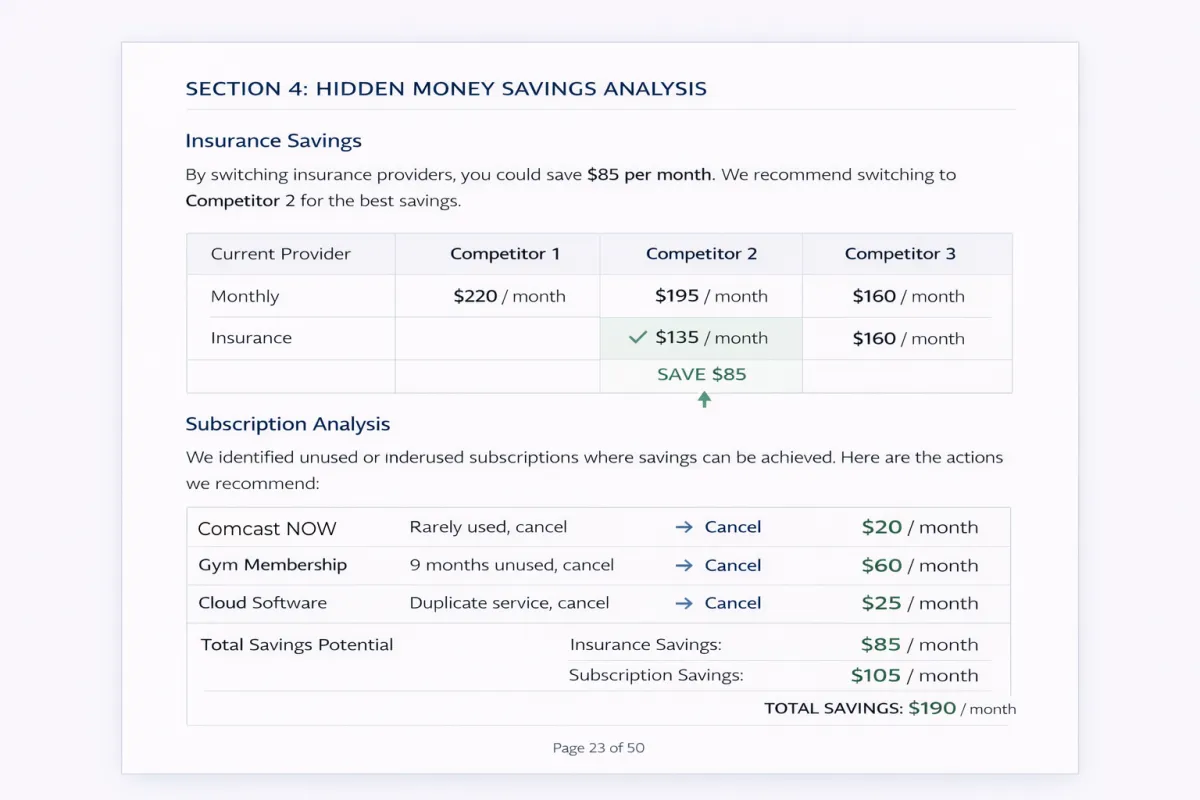
Task: Click the '$60 / month' amount
Action: pyautogui.click(x=920, y=565)
